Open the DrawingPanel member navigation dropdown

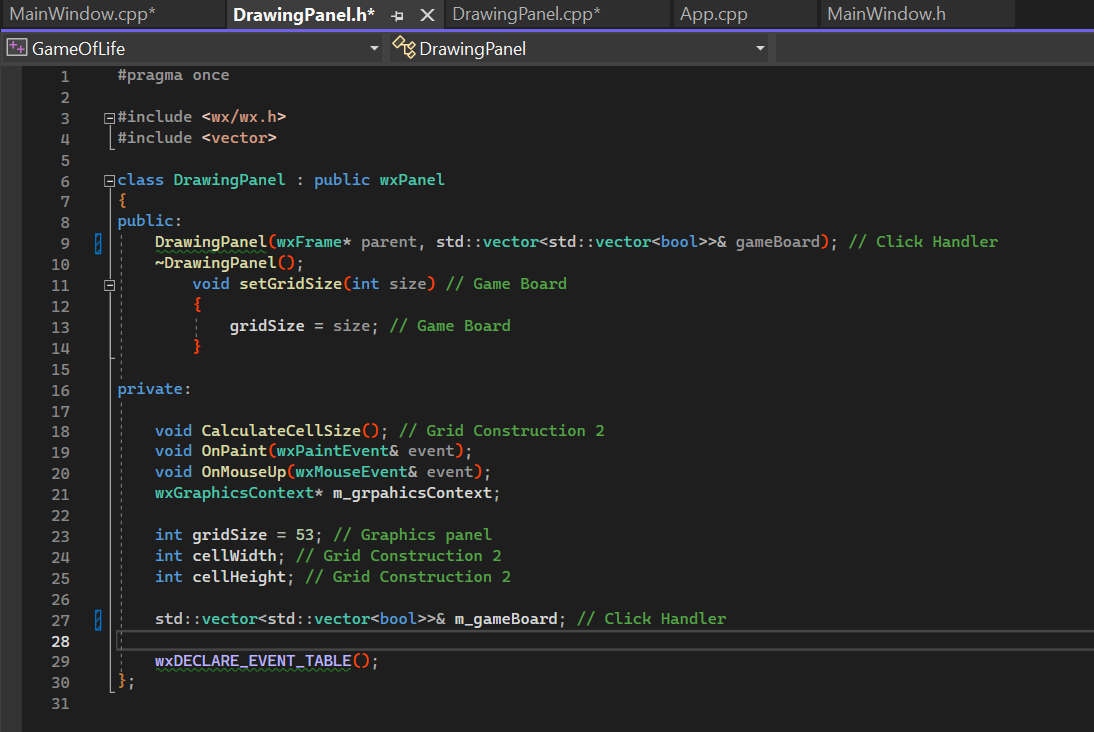click(759, 47)
